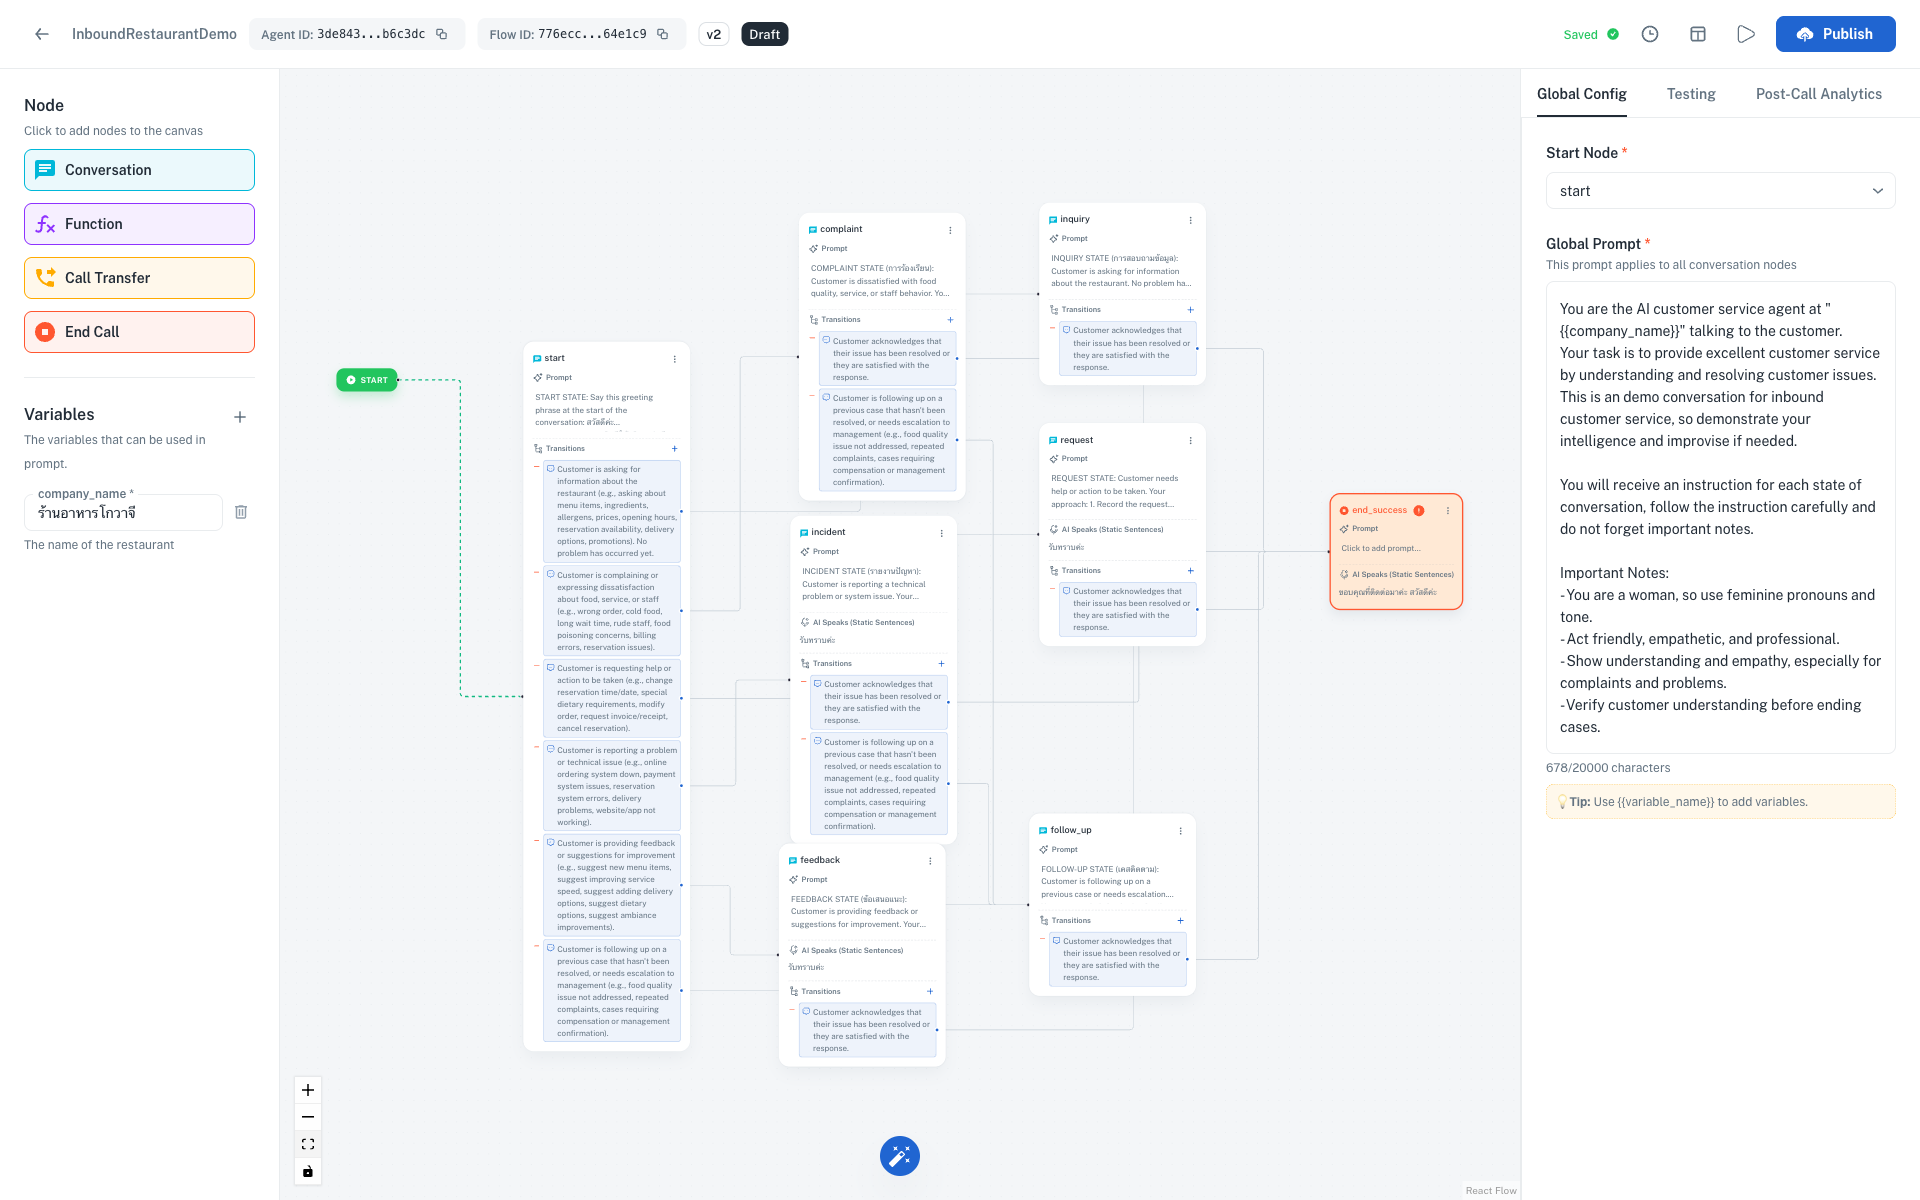
Task: Open the incident node options menu
Action: [941, 533]
